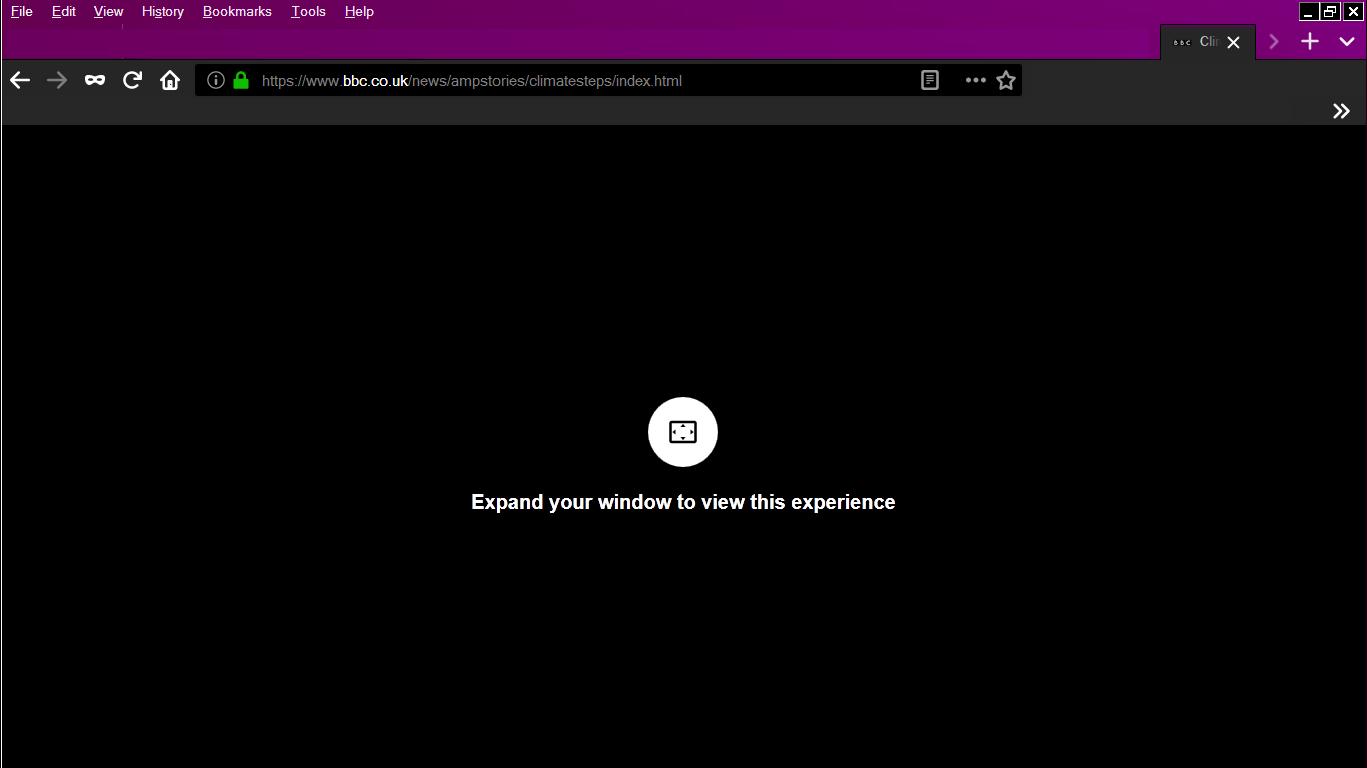Open the View menu
The height and width of the screenshot is (768, 1367).
click(x=108, y=12)
